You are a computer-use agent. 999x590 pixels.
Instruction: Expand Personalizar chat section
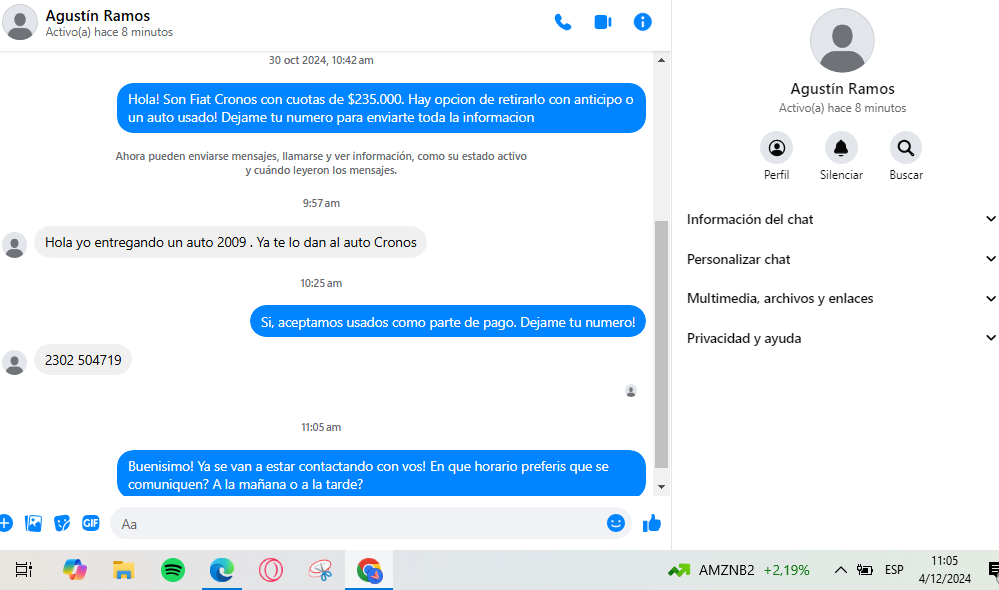tap(840, 259)
